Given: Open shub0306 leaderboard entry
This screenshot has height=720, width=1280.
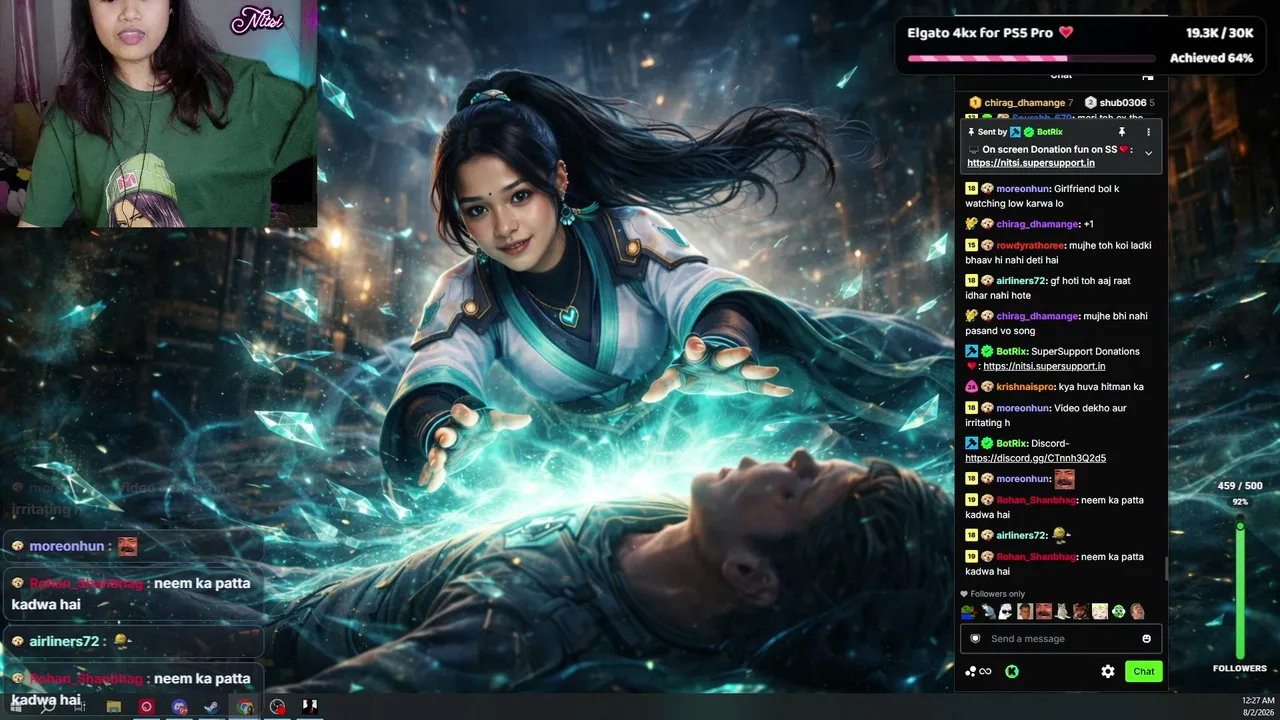Looking at the screenshot, I should coord(1120,103).
